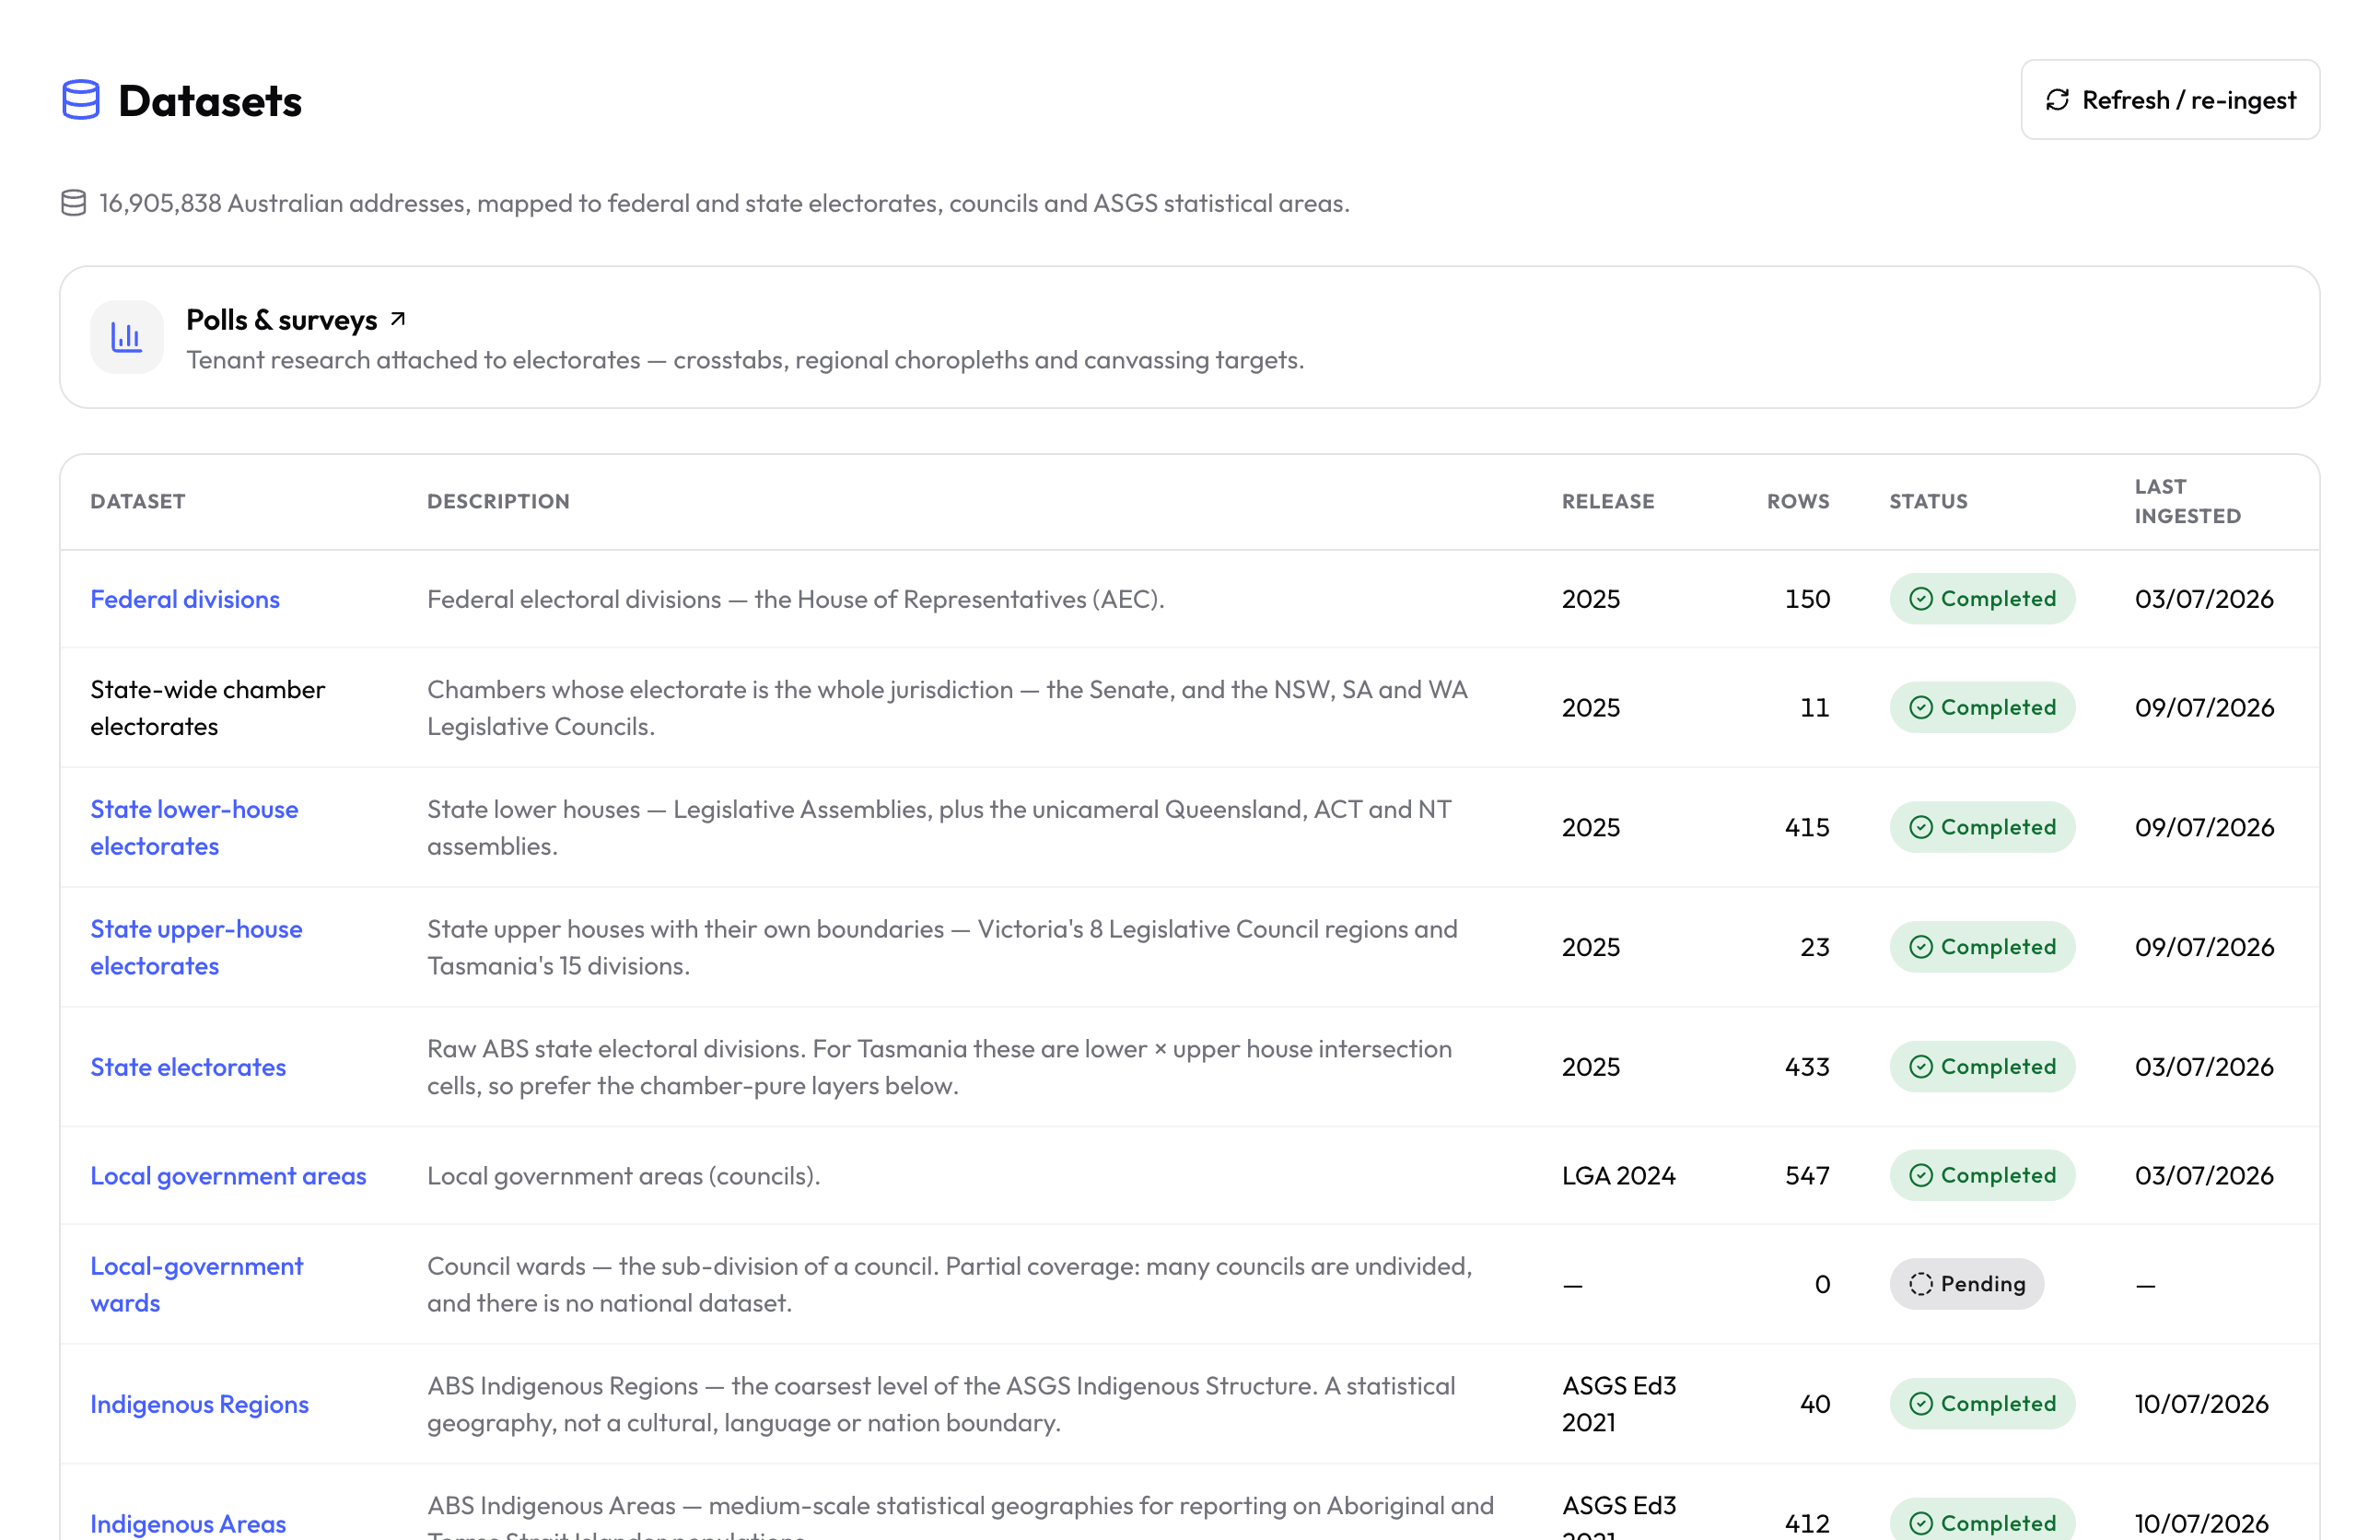Open the Indigenous Regions dataset
This screenshot has width=2380, height=1540.
tap(199, 1404)
